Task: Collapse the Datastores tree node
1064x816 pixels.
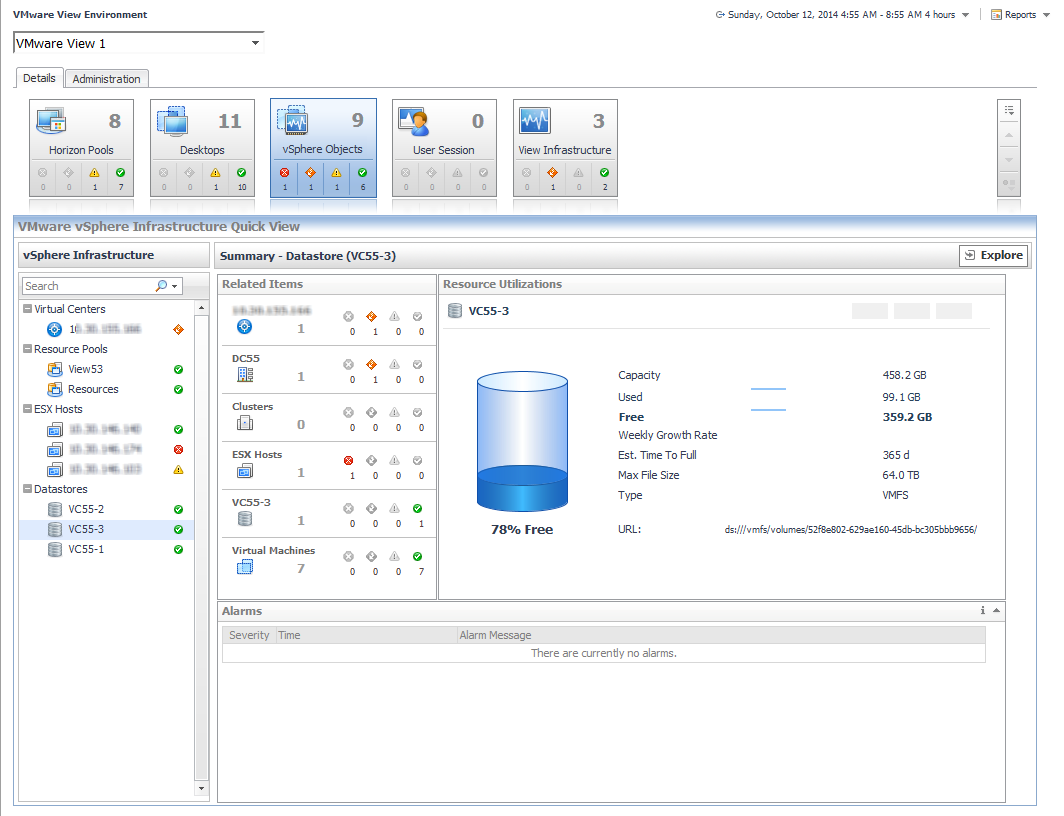Action: tap(27, 489)
